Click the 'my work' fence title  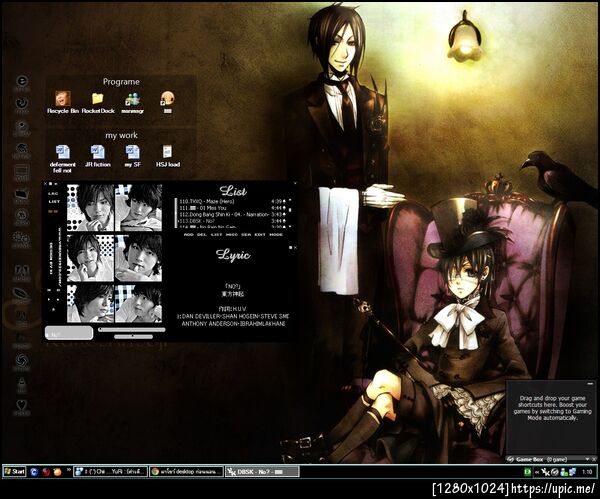pos(121,135)
